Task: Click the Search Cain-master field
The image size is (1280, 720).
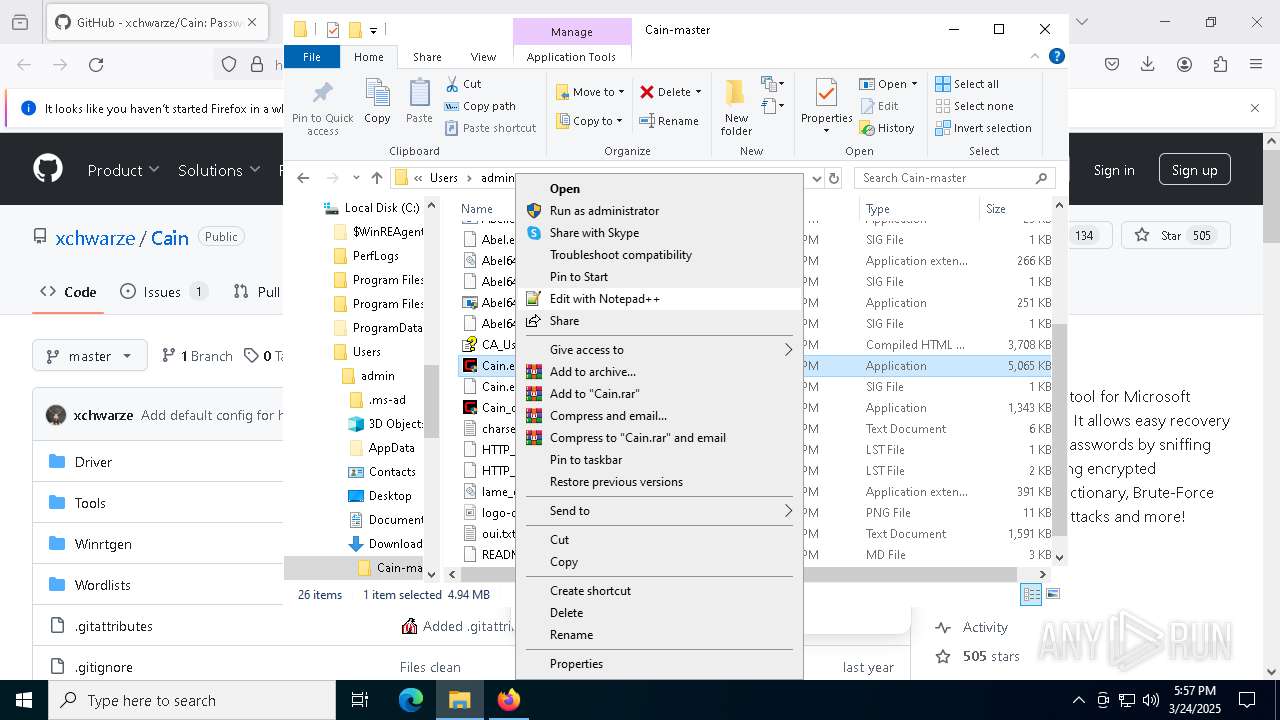Action: [x=955, y=178]
